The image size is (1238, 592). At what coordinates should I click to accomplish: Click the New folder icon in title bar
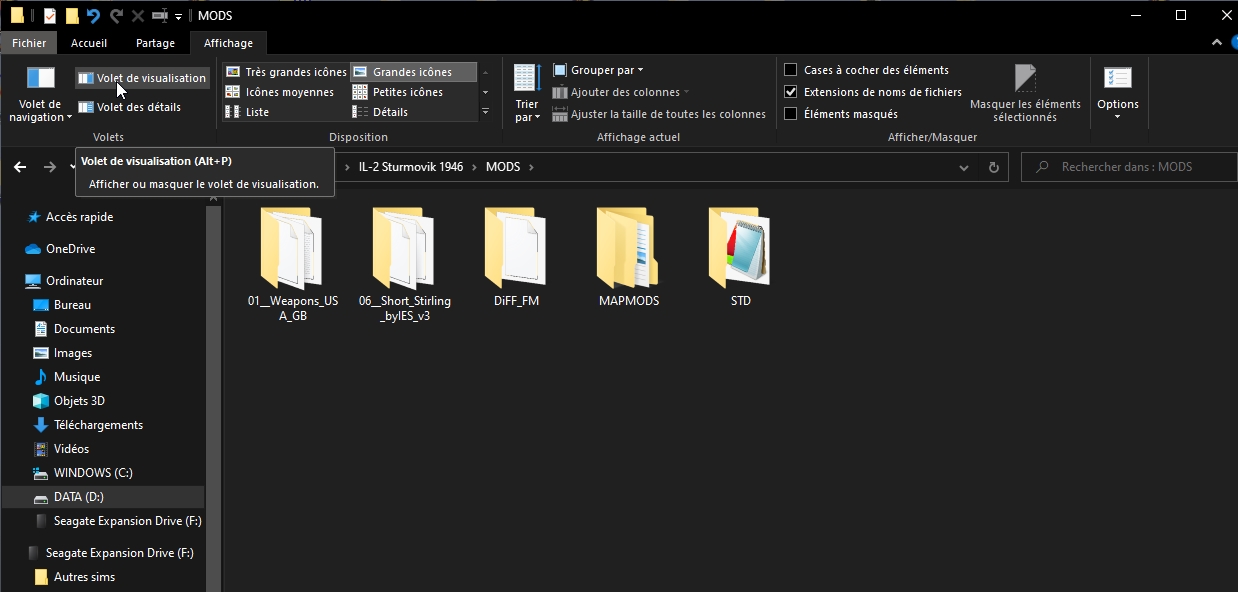point(72,16)
